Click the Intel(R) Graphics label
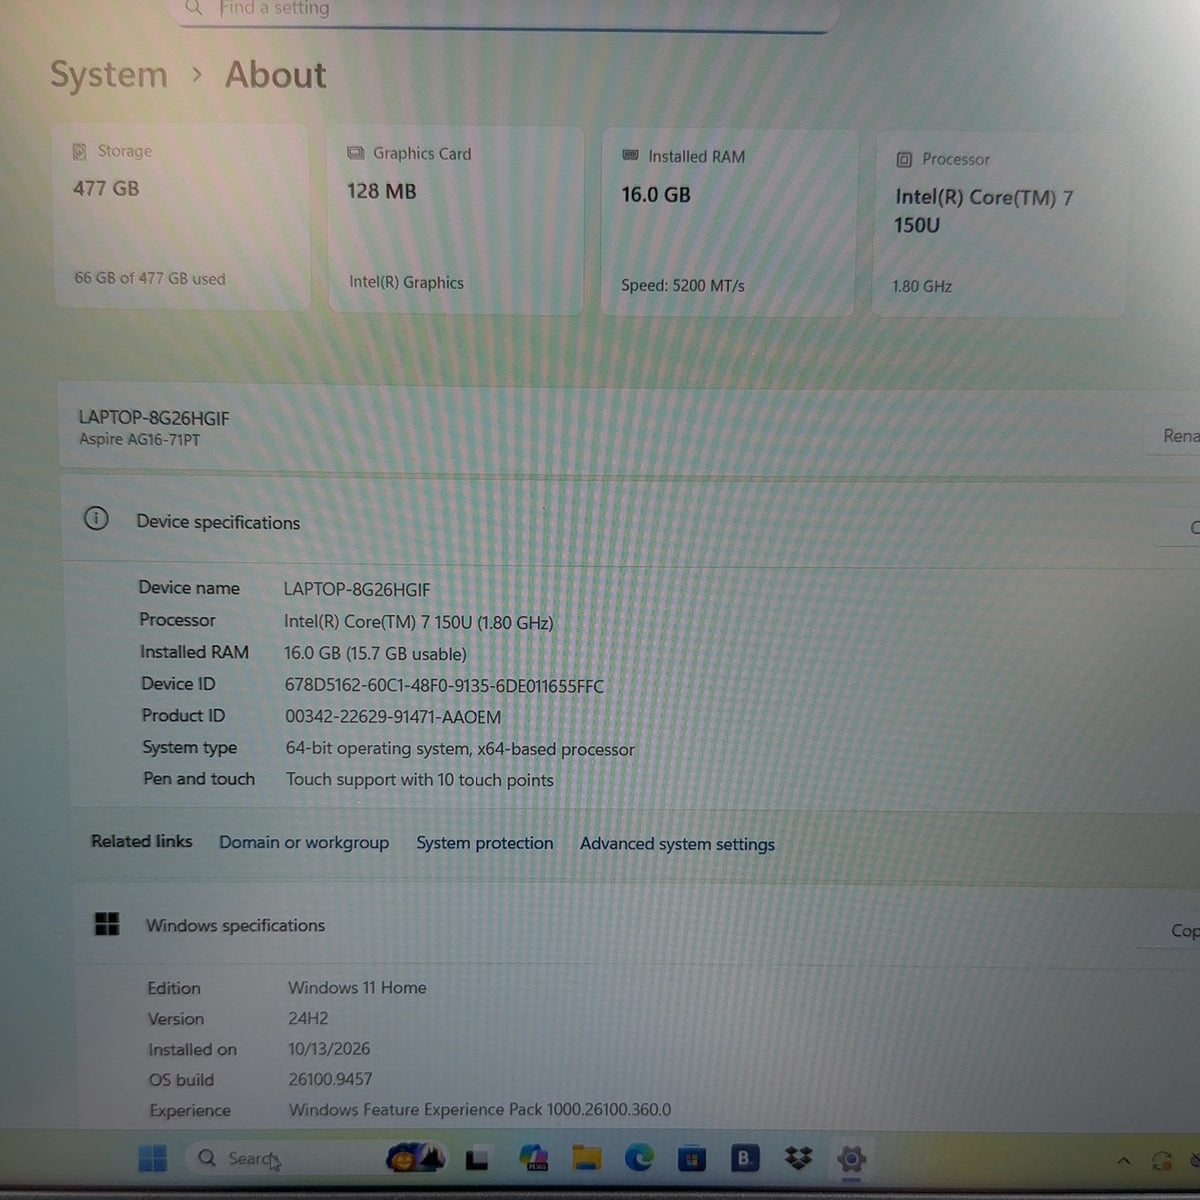This screenshot has width=1200, height=1200. 406,282
